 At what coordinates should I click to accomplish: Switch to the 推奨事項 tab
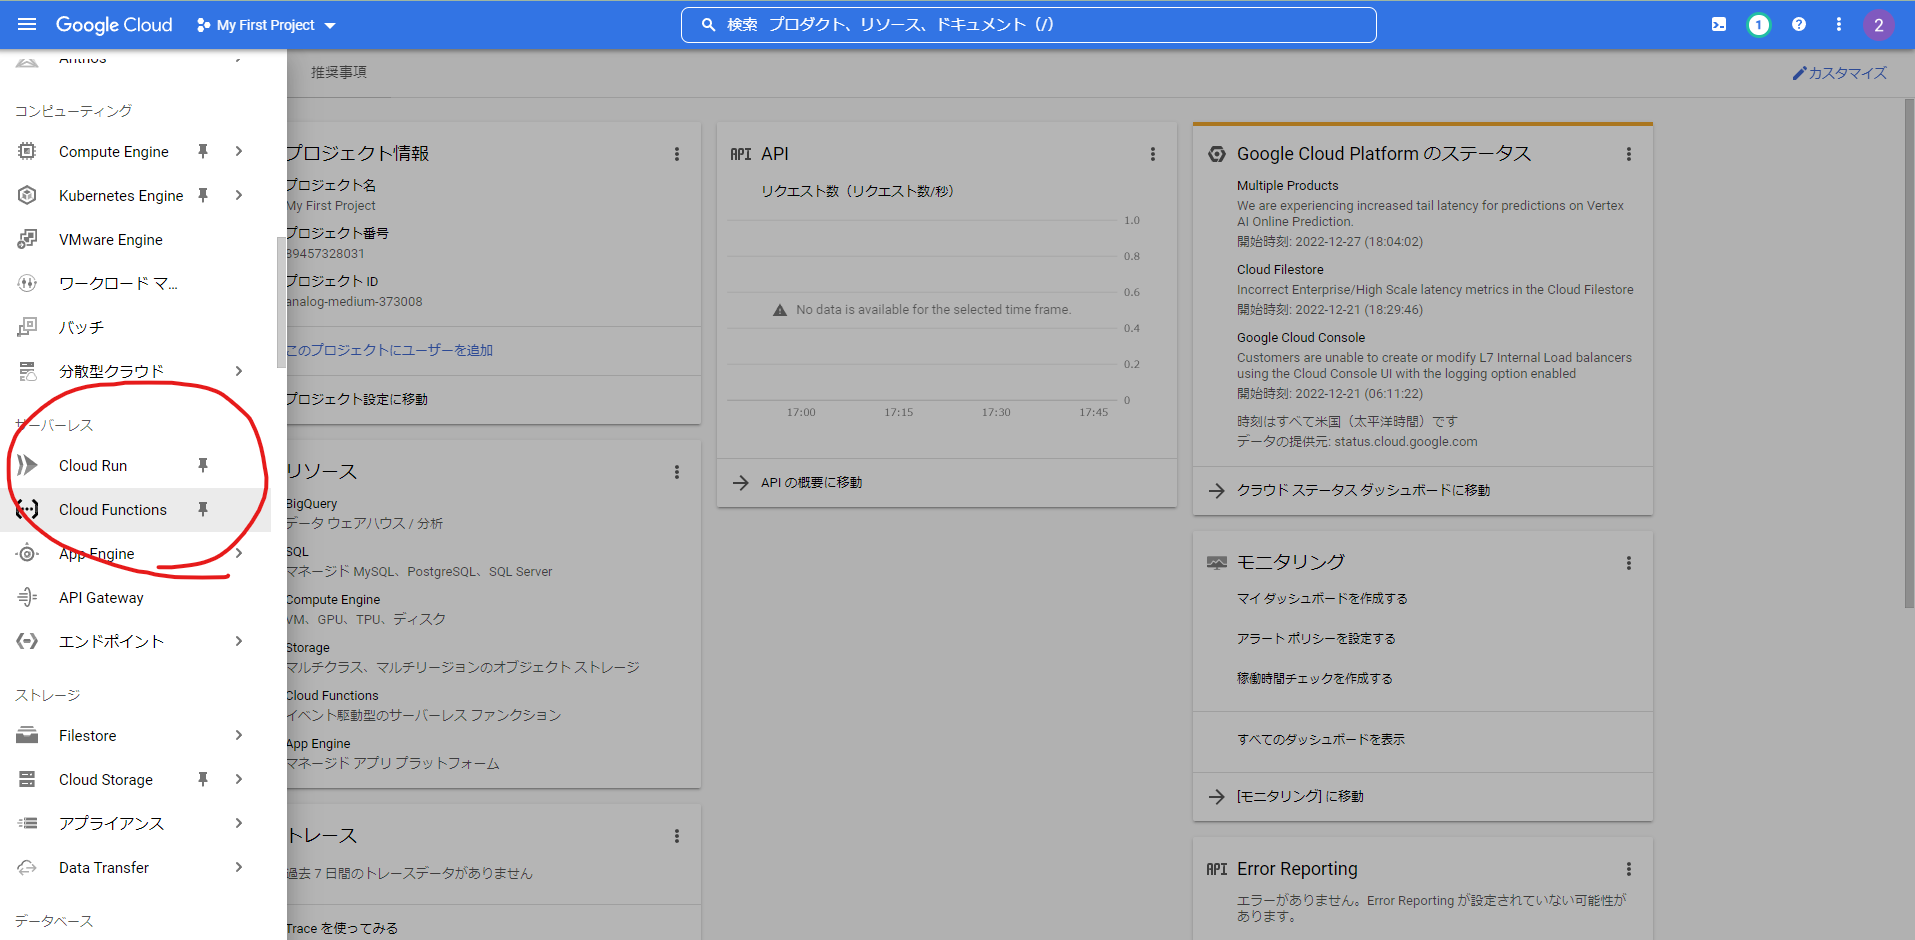(x=339, y=72)
